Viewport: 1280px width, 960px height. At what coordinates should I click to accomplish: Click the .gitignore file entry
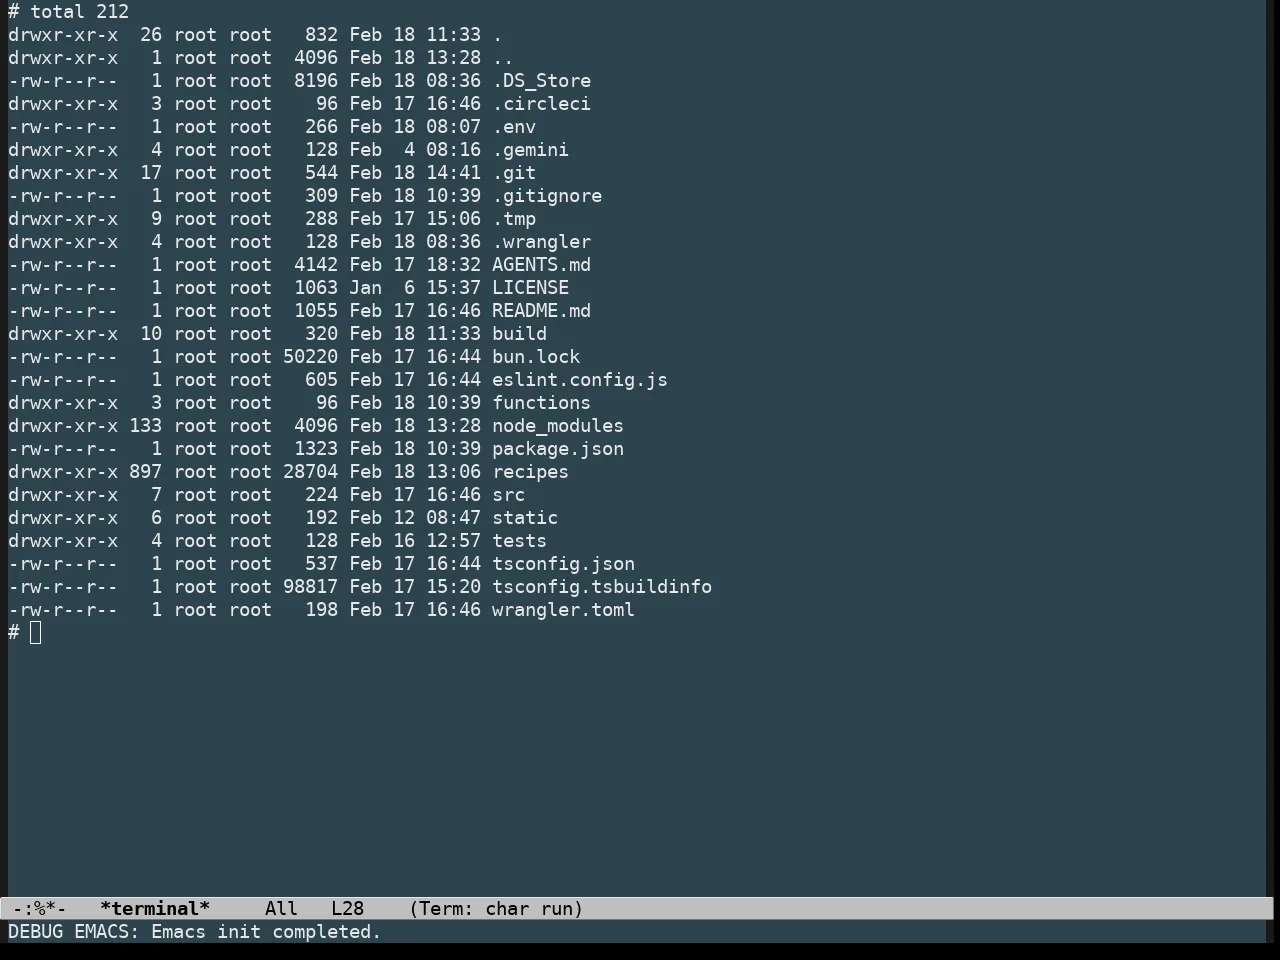(x=547, y=196)
